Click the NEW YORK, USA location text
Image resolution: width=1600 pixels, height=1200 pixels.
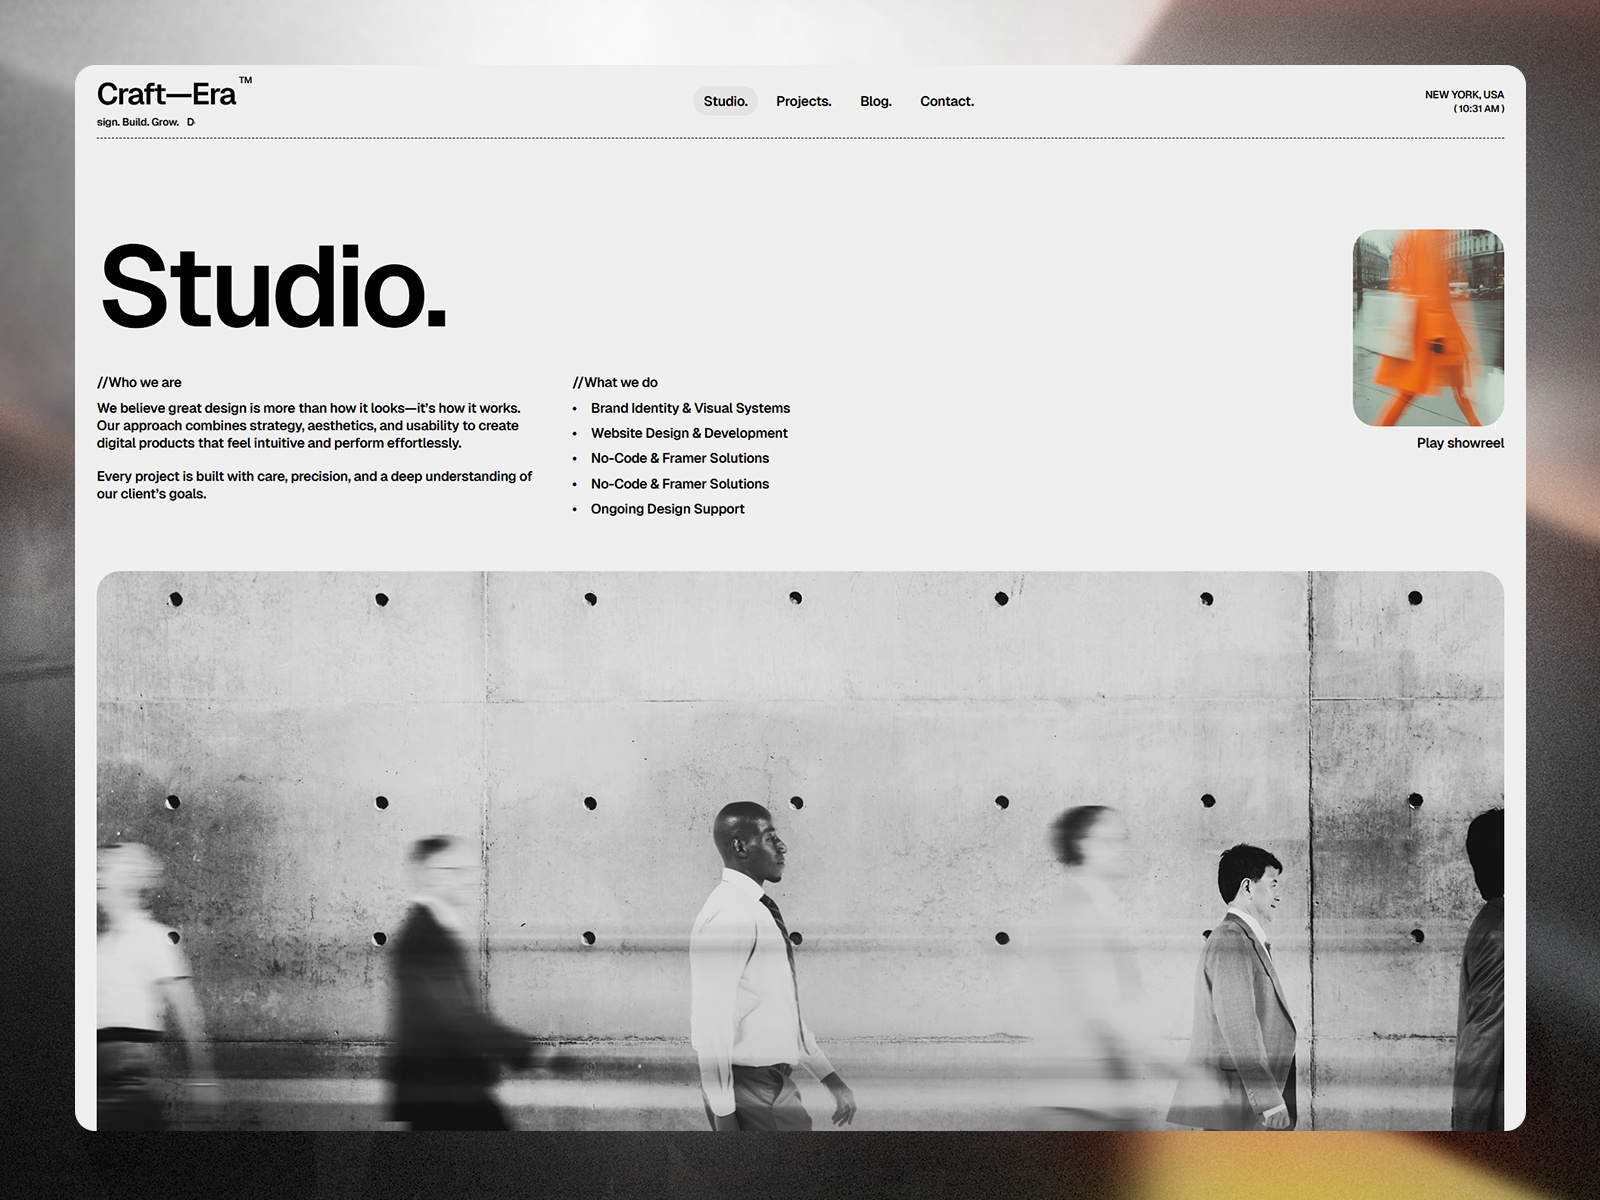(1463, 95)
